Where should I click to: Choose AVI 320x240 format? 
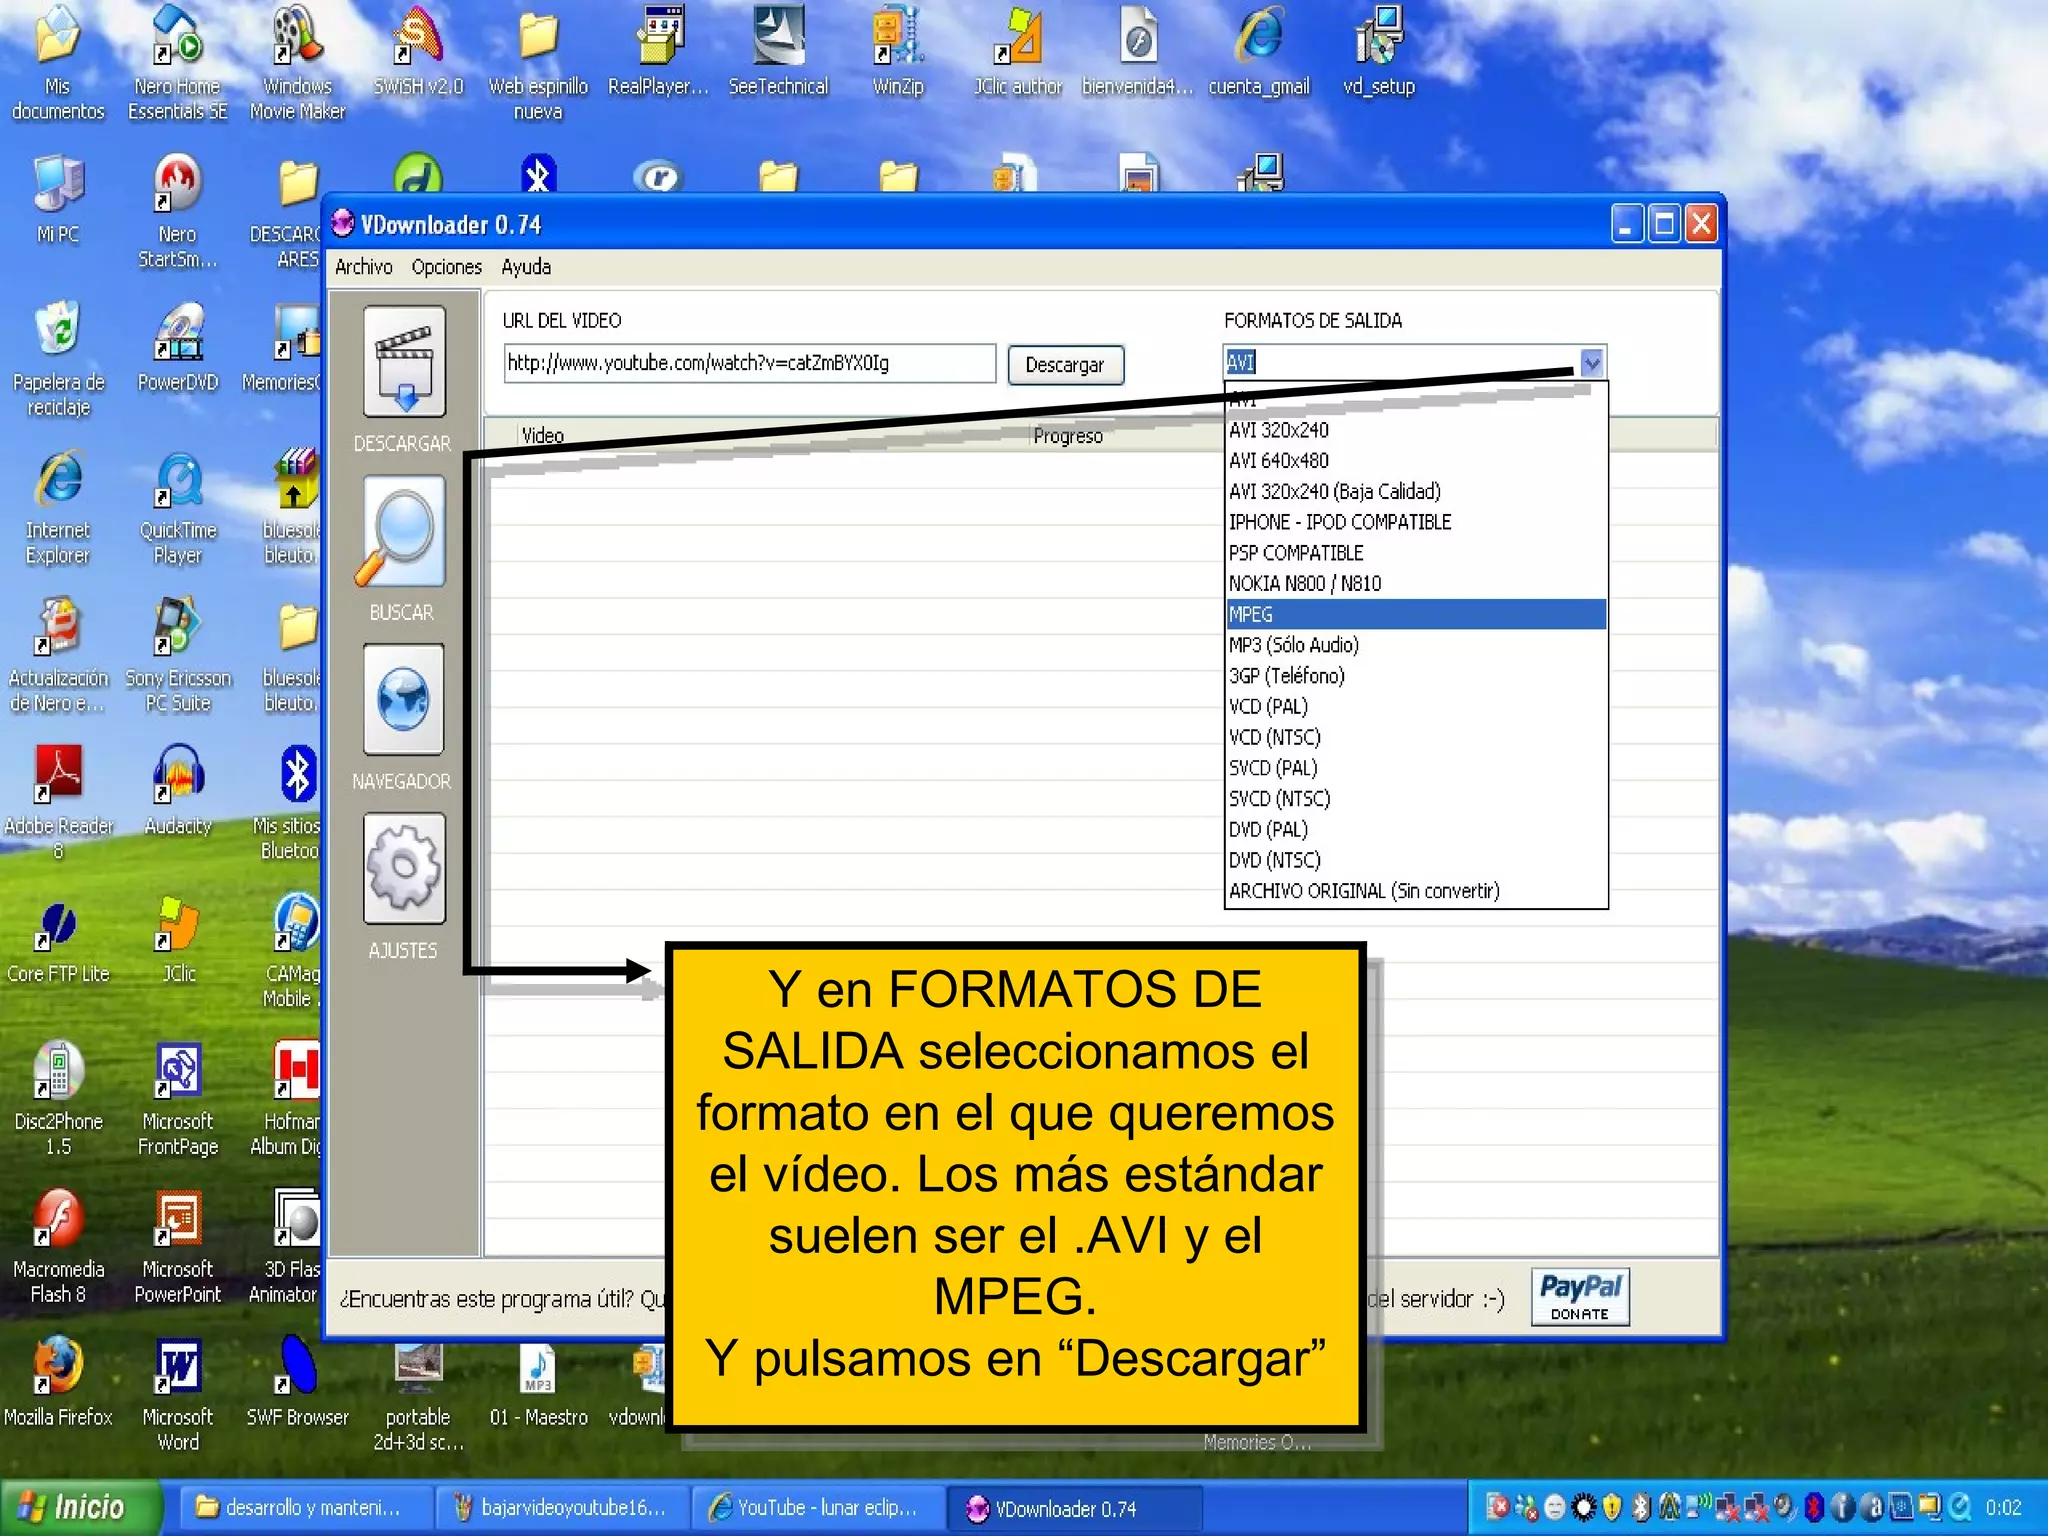point(1416,430)
